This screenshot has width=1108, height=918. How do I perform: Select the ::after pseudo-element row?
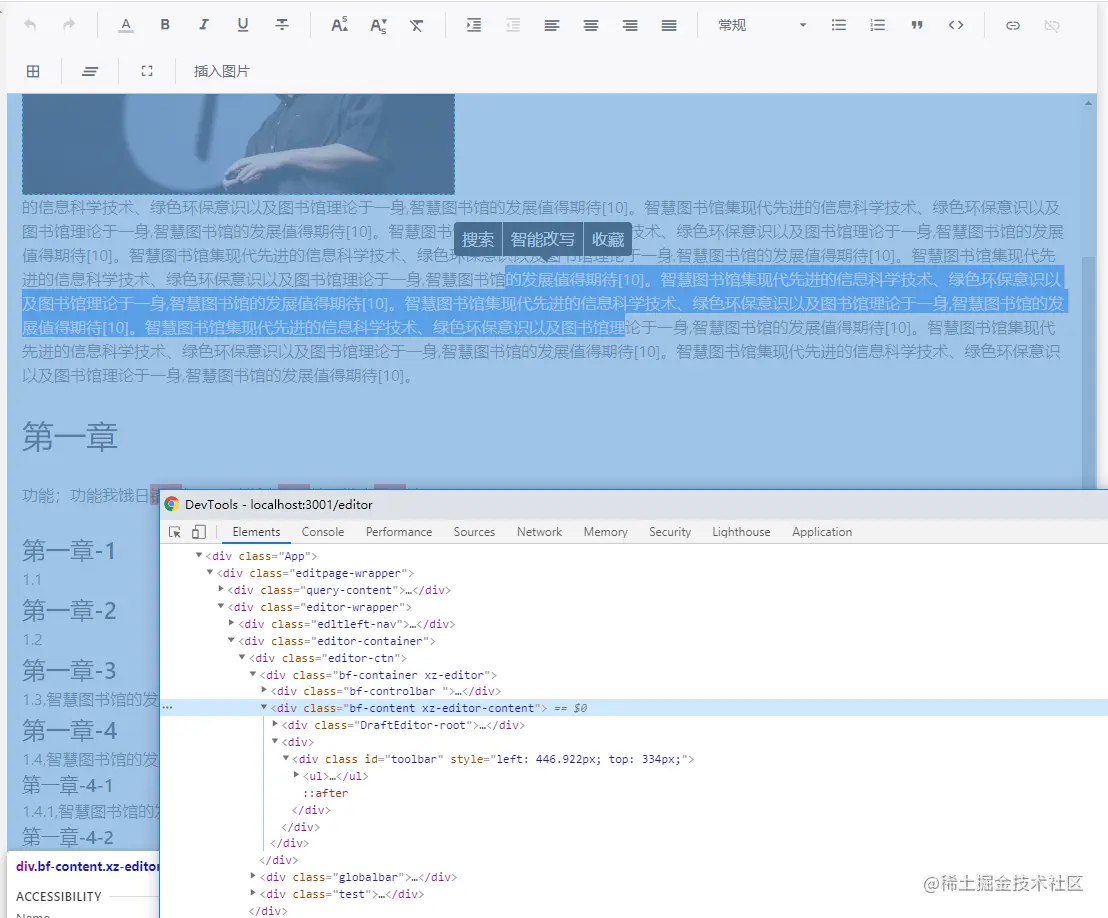tap(325, 793)
